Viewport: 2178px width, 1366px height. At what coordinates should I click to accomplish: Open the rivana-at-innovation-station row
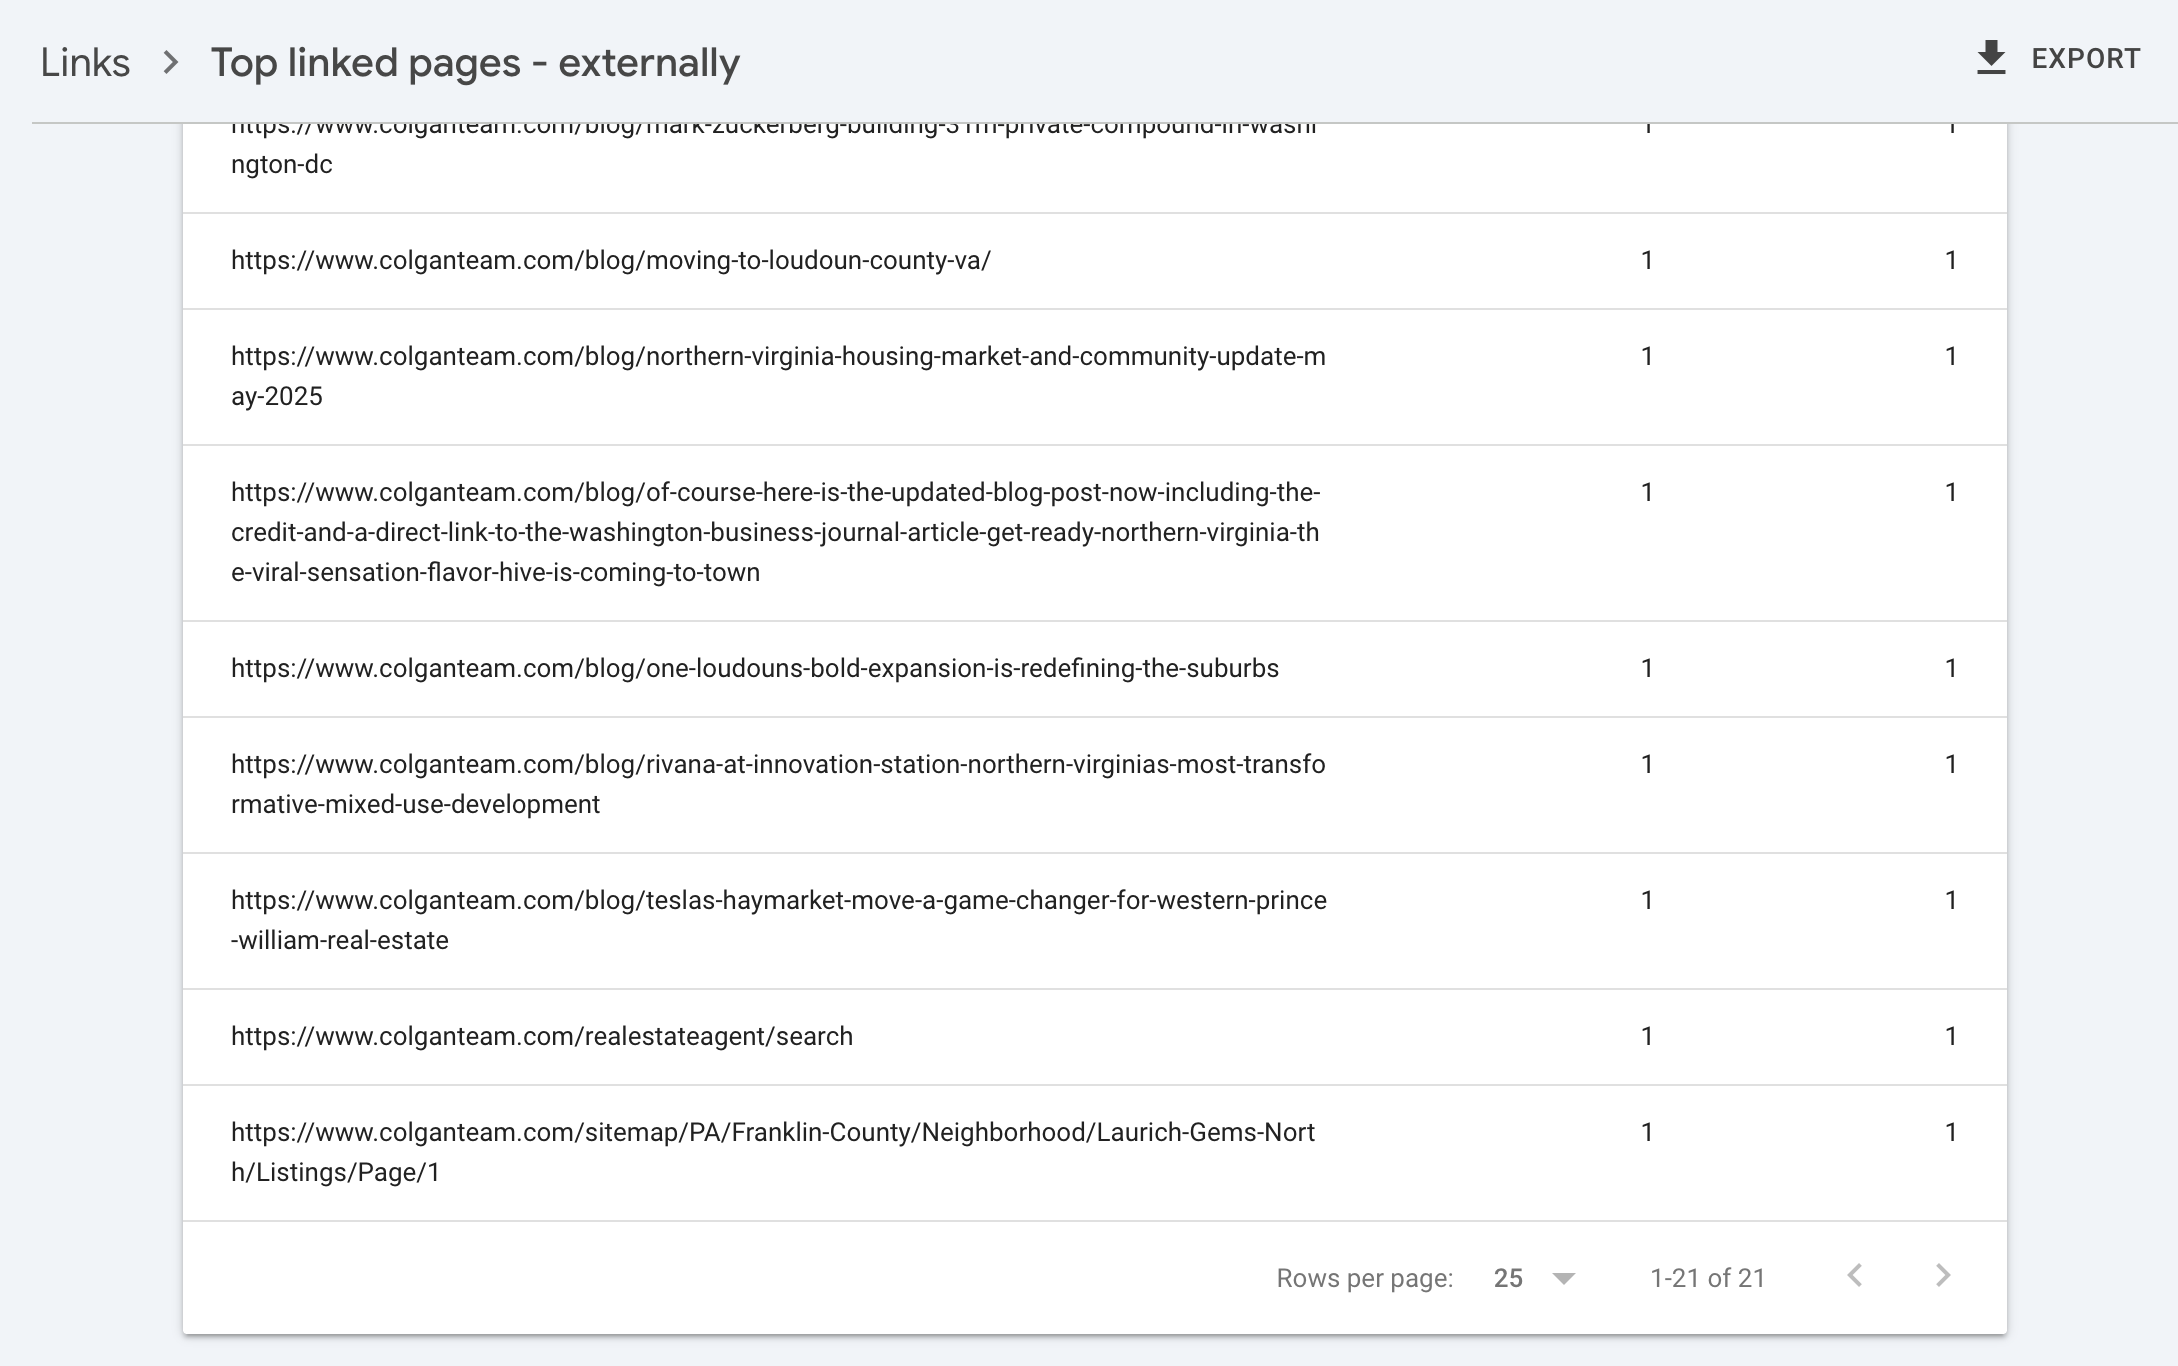(x=777, y=784)
